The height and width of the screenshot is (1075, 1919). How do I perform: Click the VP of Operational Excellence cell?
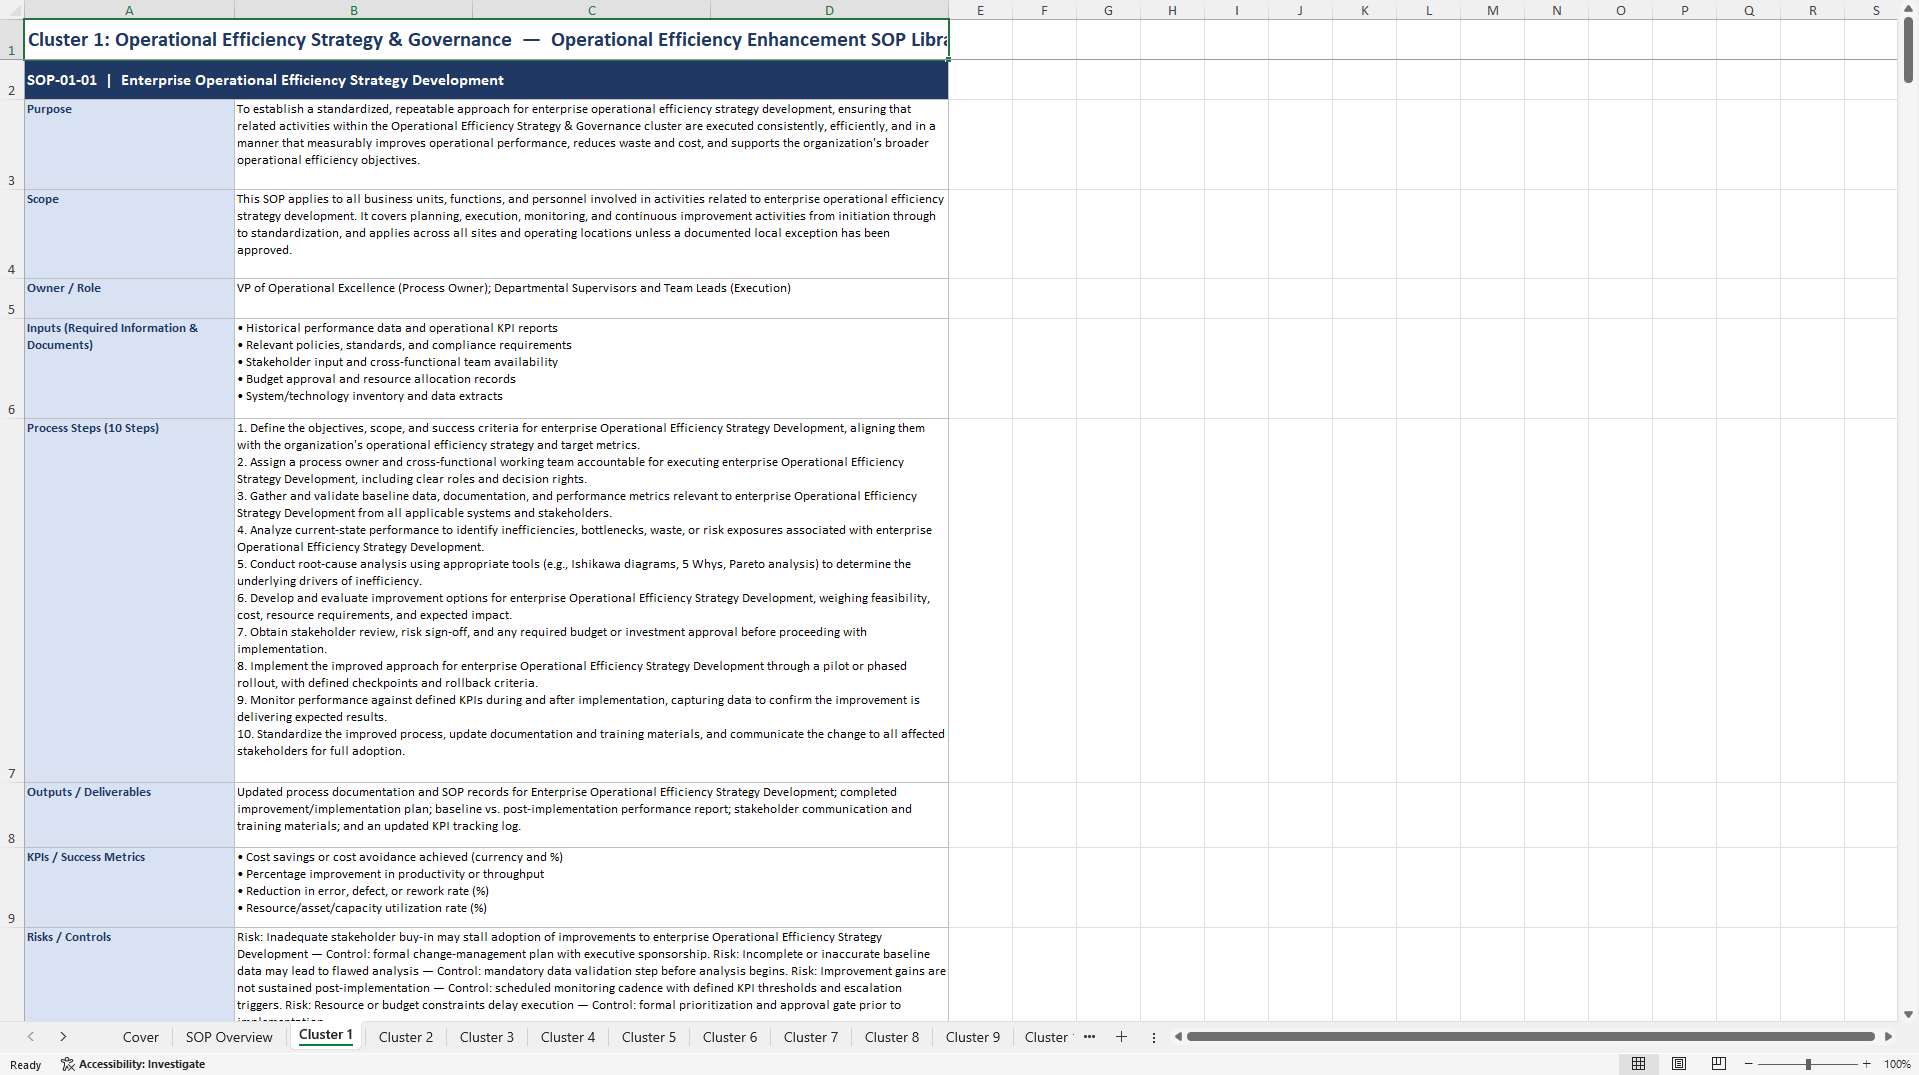coord(591,298)
